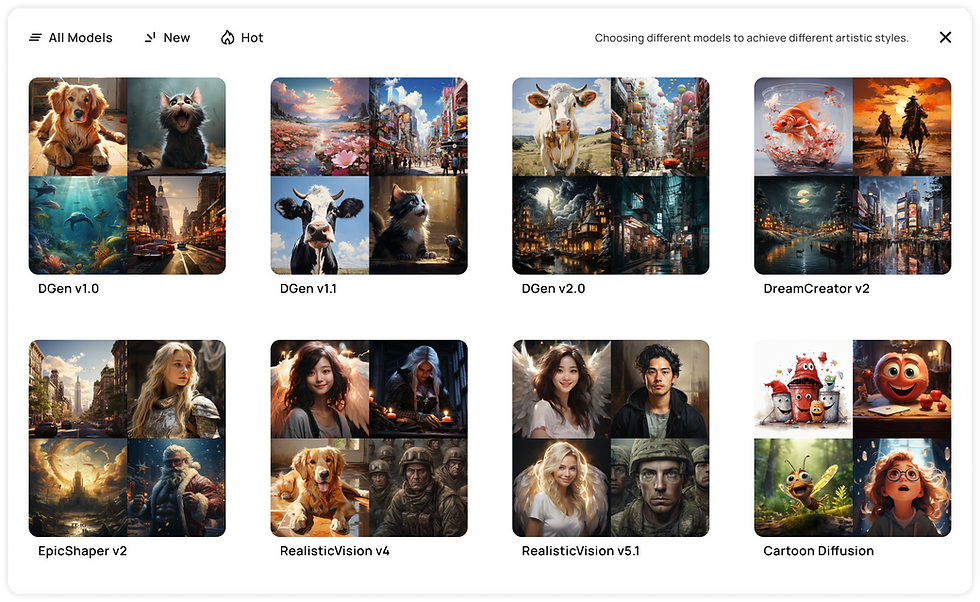Select the DGen v1.1 model thumbnail
The width and height of the screenshot is (980, 602).
click(369, 176)
